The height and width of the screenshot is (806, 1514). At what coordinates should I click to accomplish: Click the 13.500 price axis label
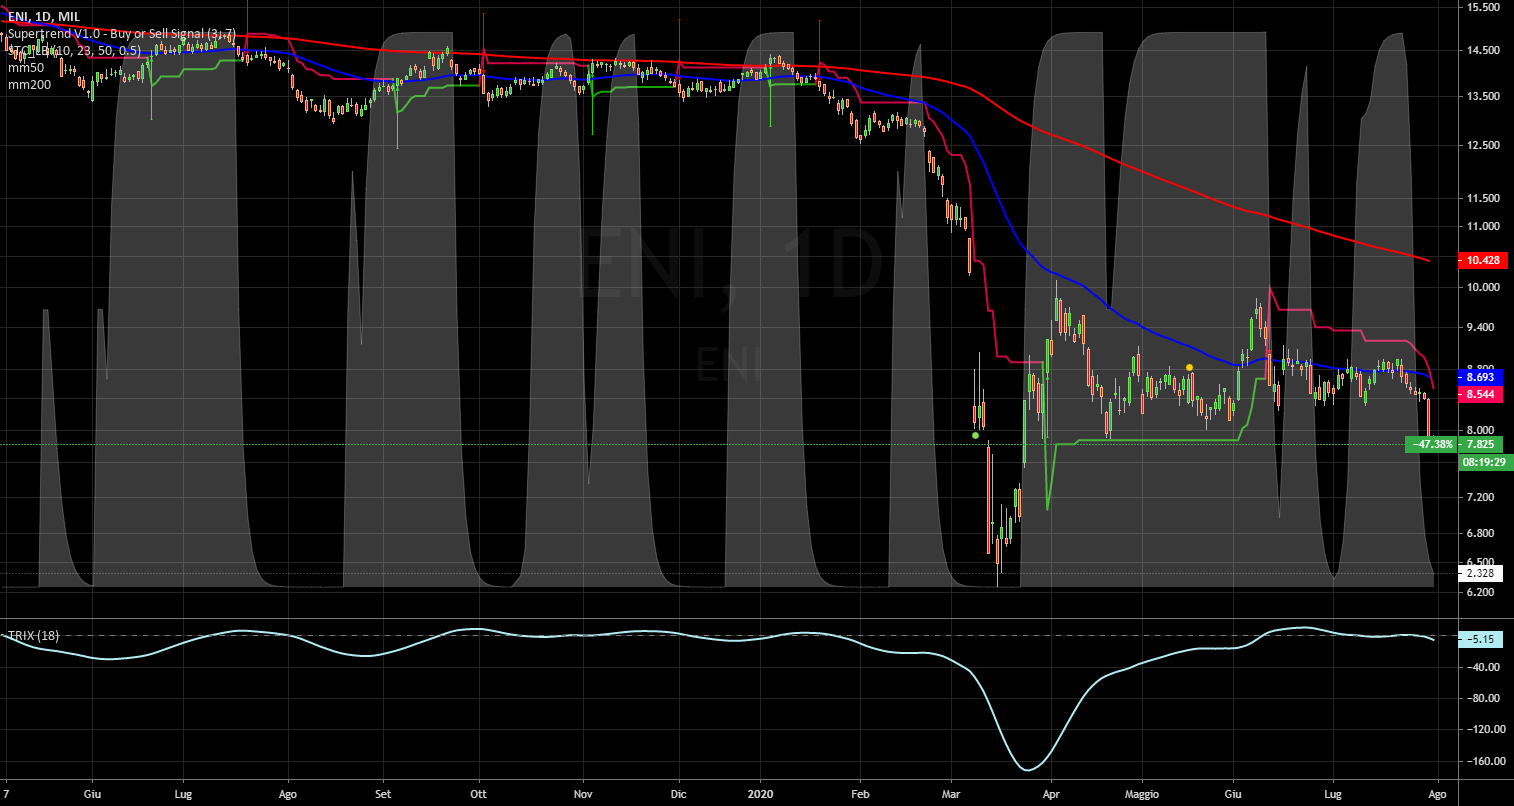(x=1483, y=96)
